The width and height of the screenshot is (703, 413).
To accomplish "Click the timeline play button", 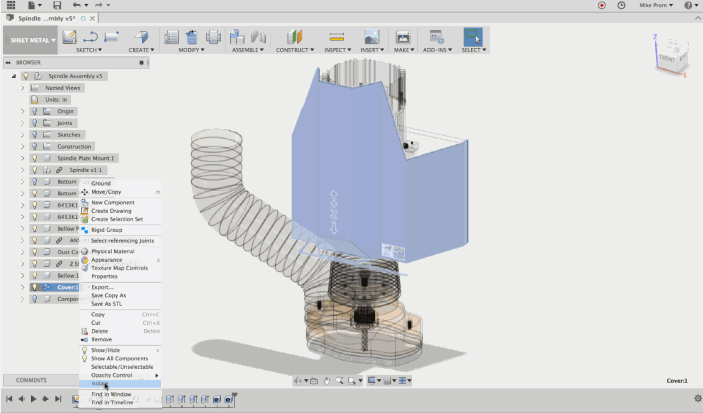I will (34, 399).
